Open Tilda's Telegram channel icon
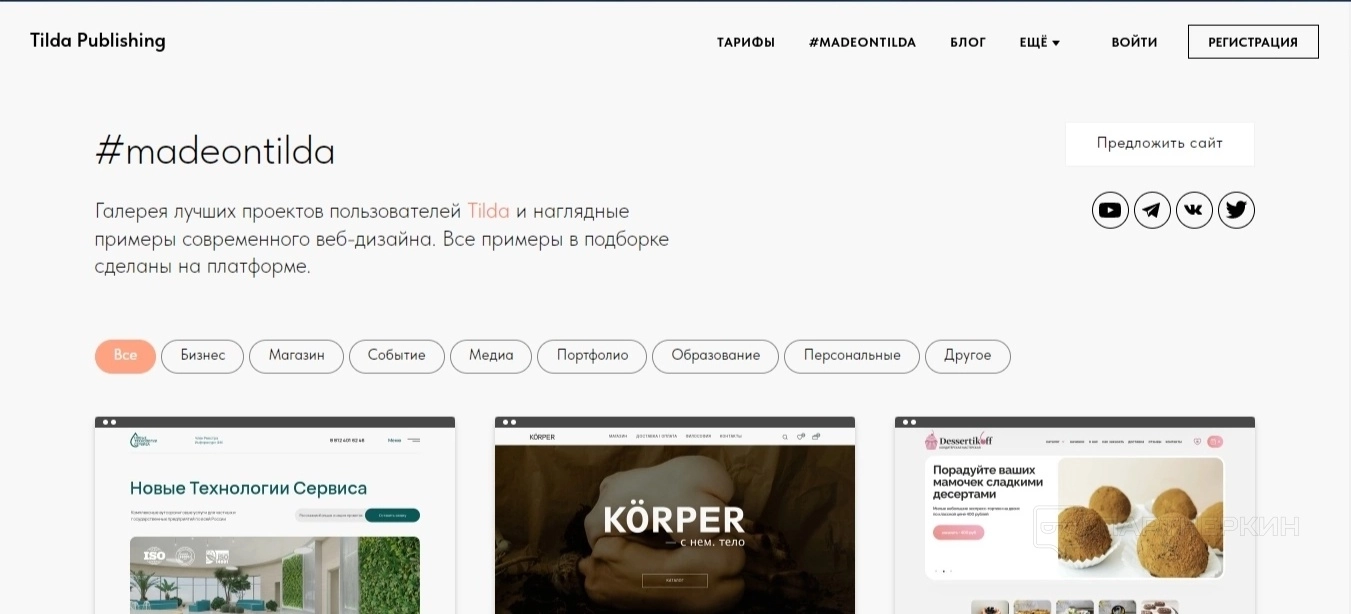This screenshot has height=614, width=1351. (x=1152, y=210)
